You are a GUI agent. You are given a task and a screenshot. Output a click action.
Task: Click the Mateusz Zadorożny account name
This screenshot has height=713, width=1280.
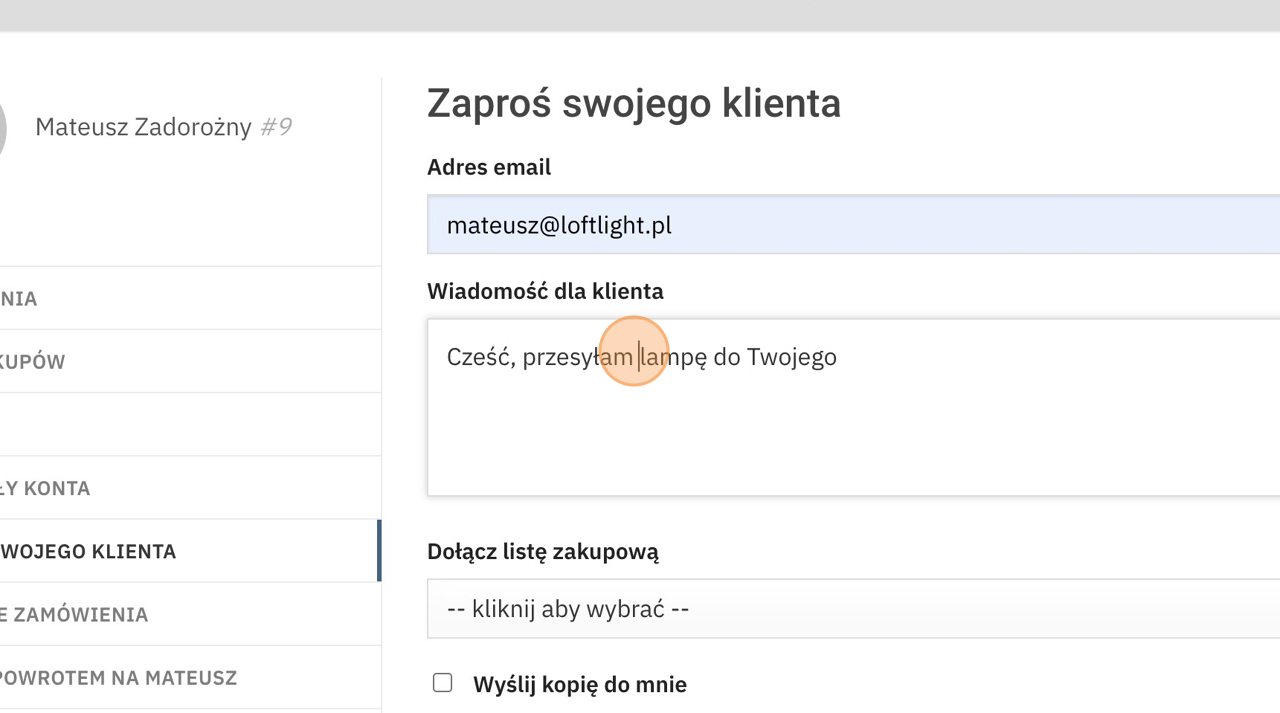[x=143, y=127]
